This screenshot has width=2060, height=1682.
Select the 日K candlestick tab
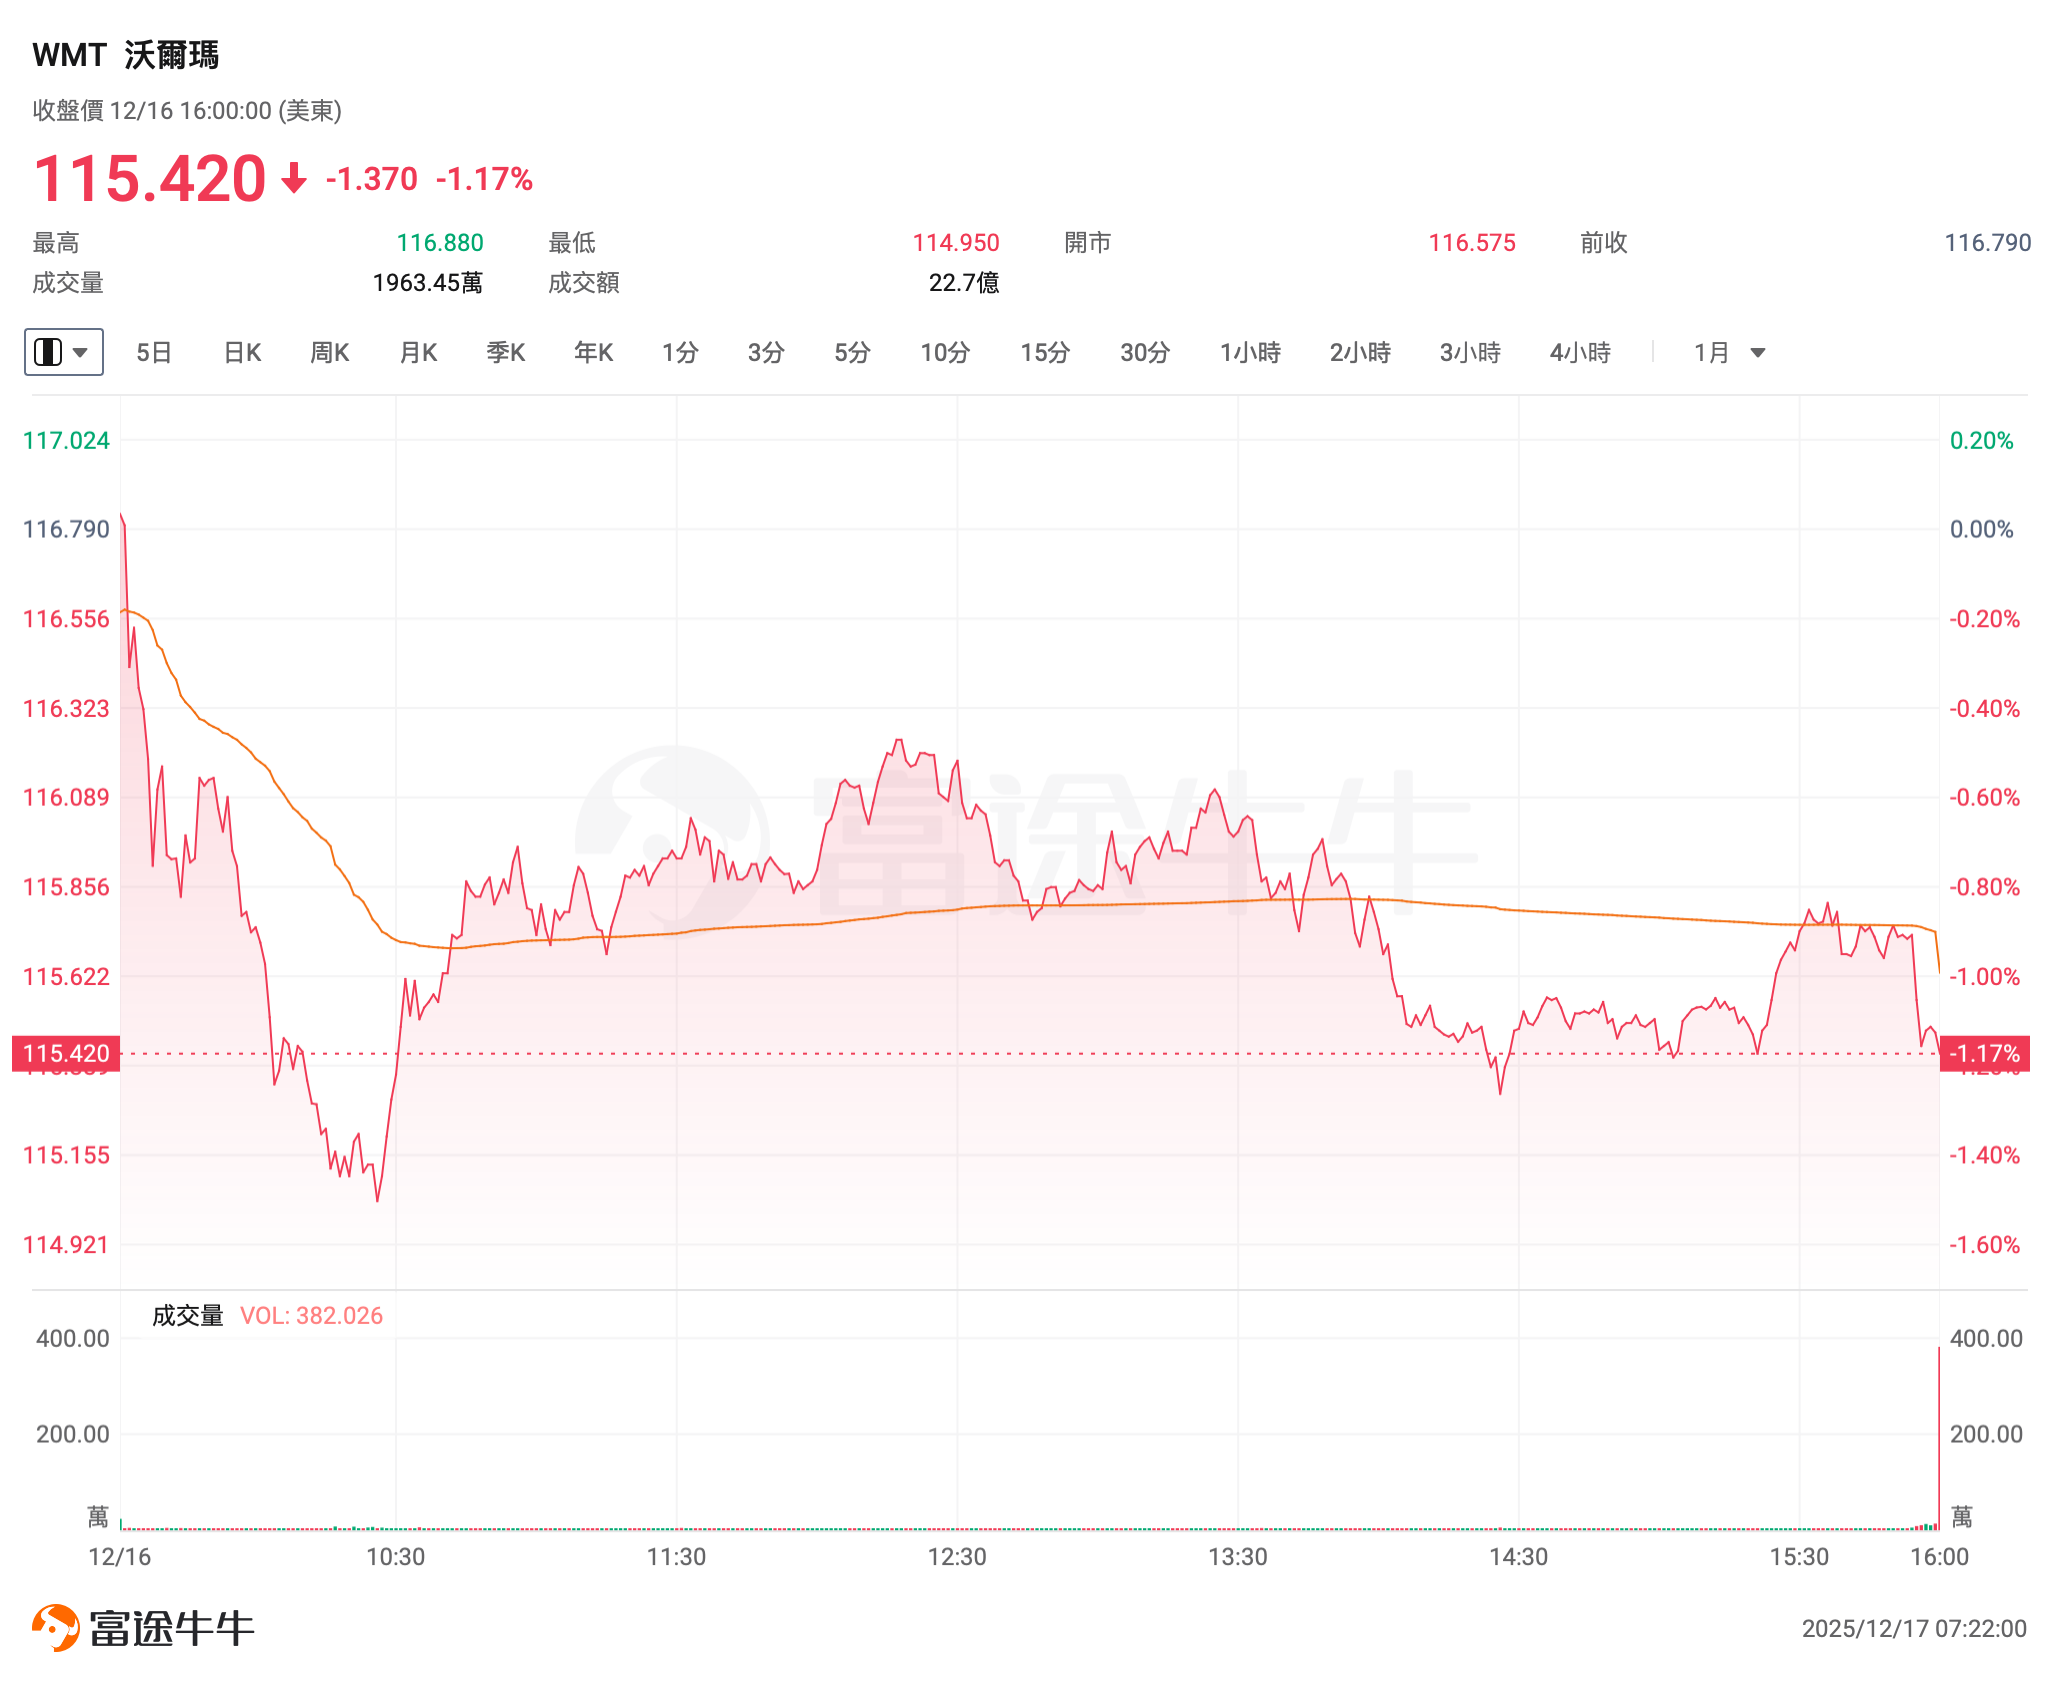click(x=242, y=352)
